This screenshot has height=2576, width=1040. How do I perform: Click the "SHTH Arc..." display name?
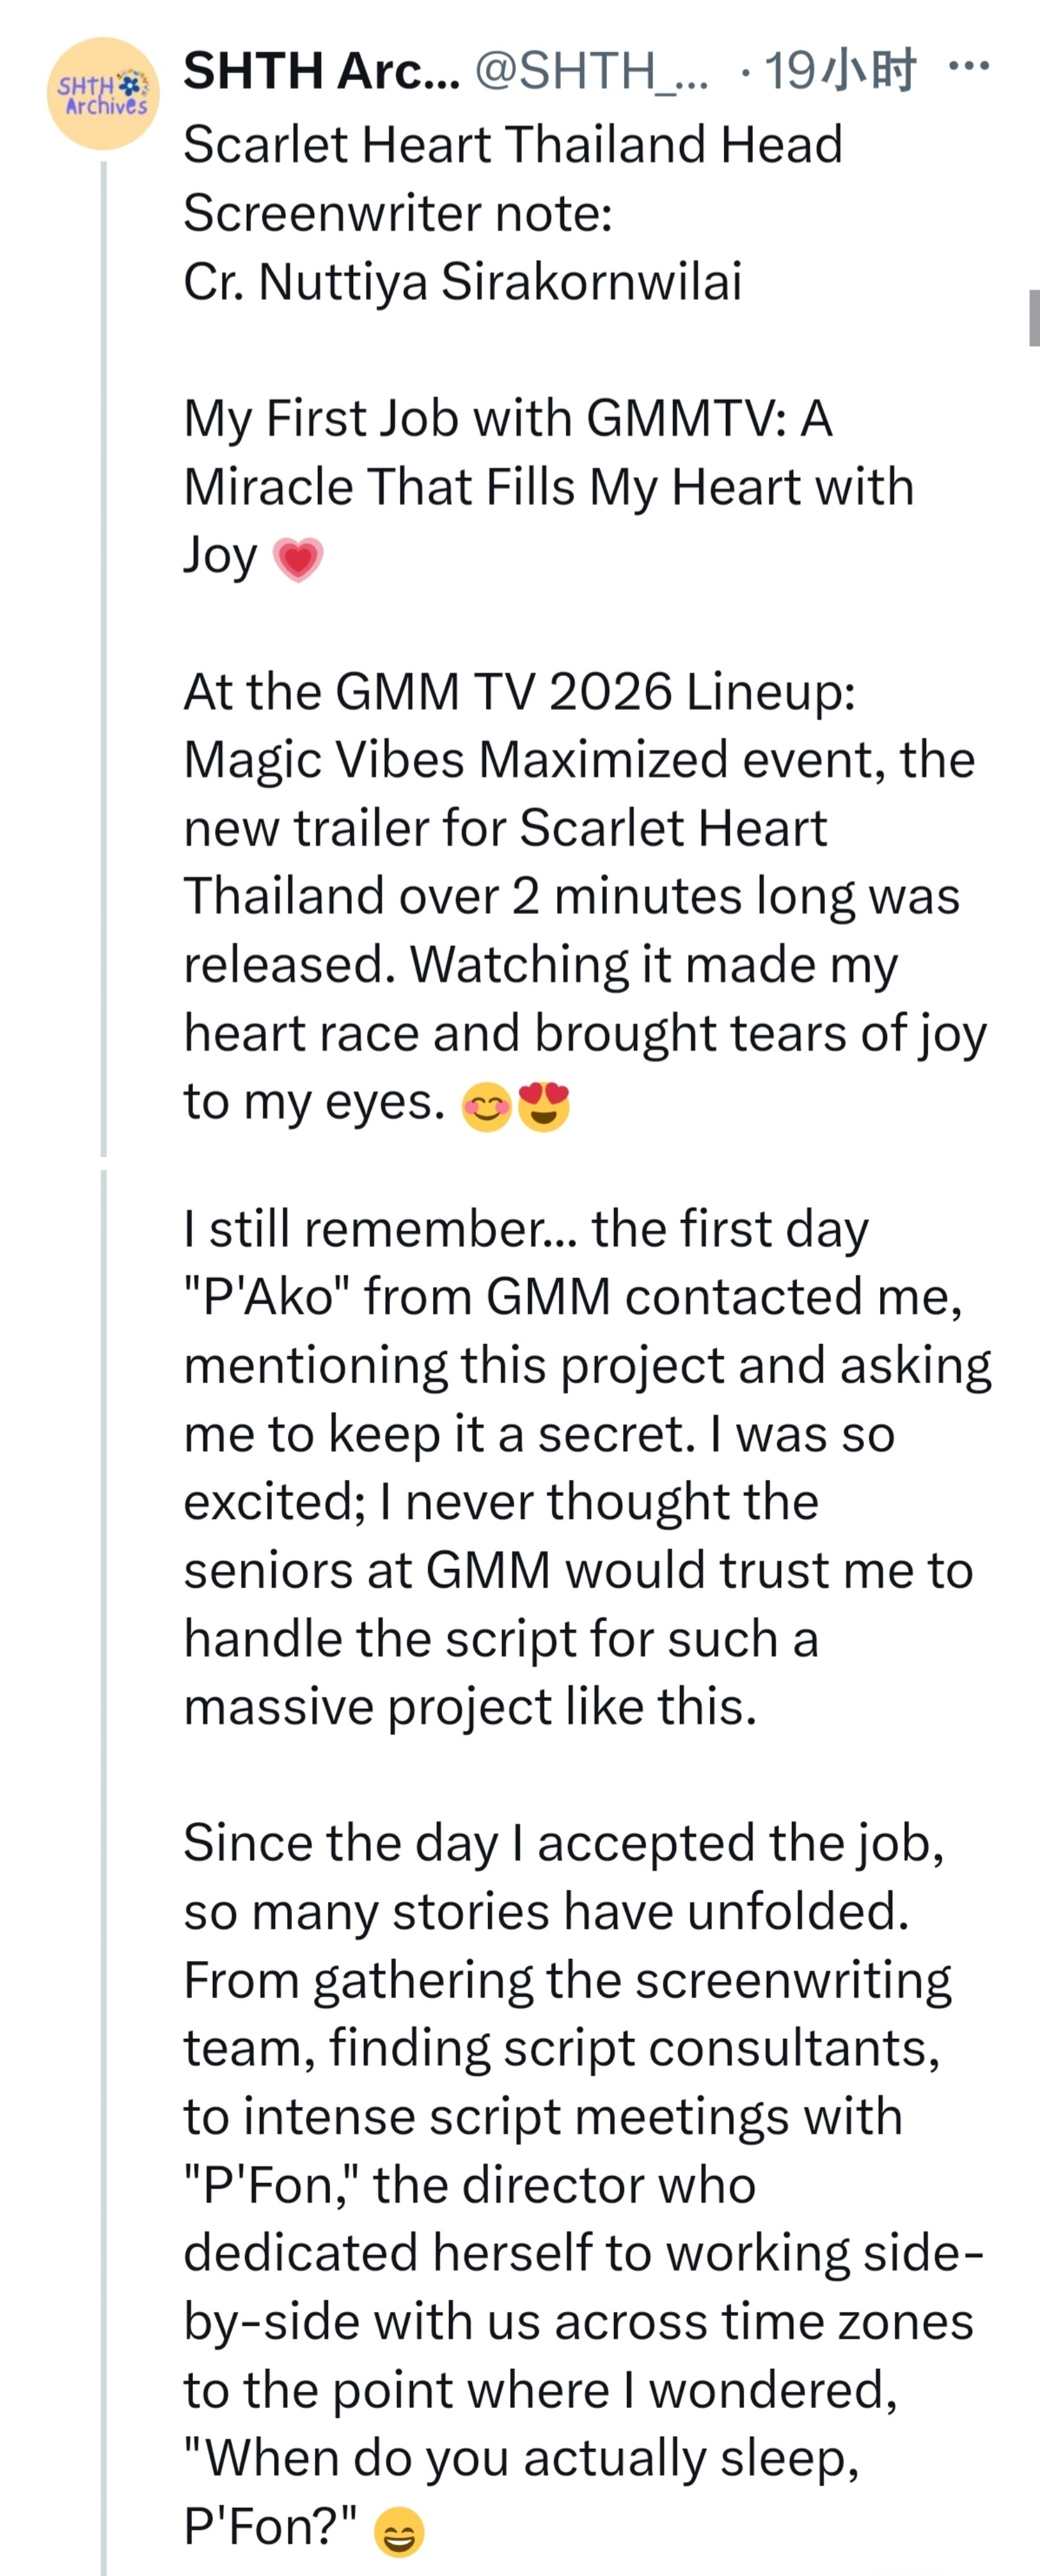[x=321, y=71]
